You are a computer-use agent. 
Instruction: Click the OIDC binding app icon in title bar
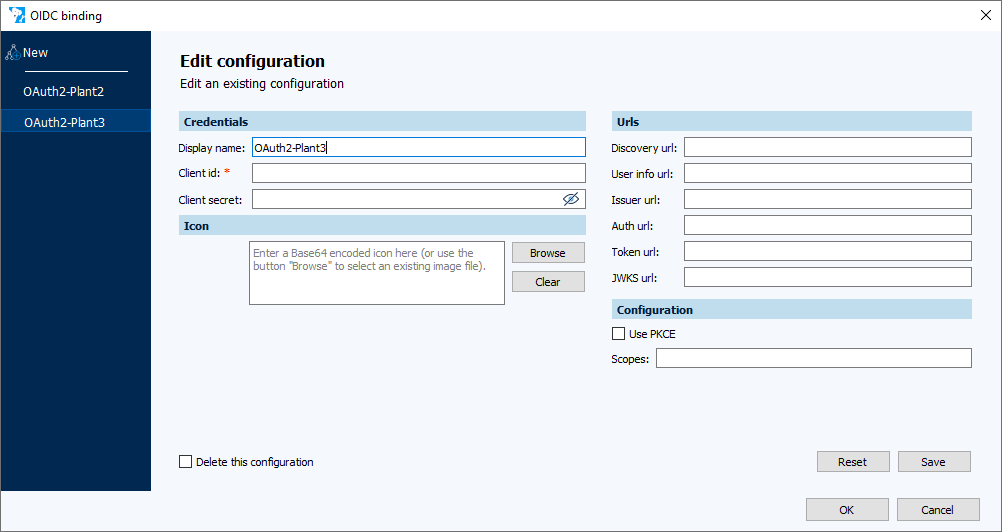[15, 15]
